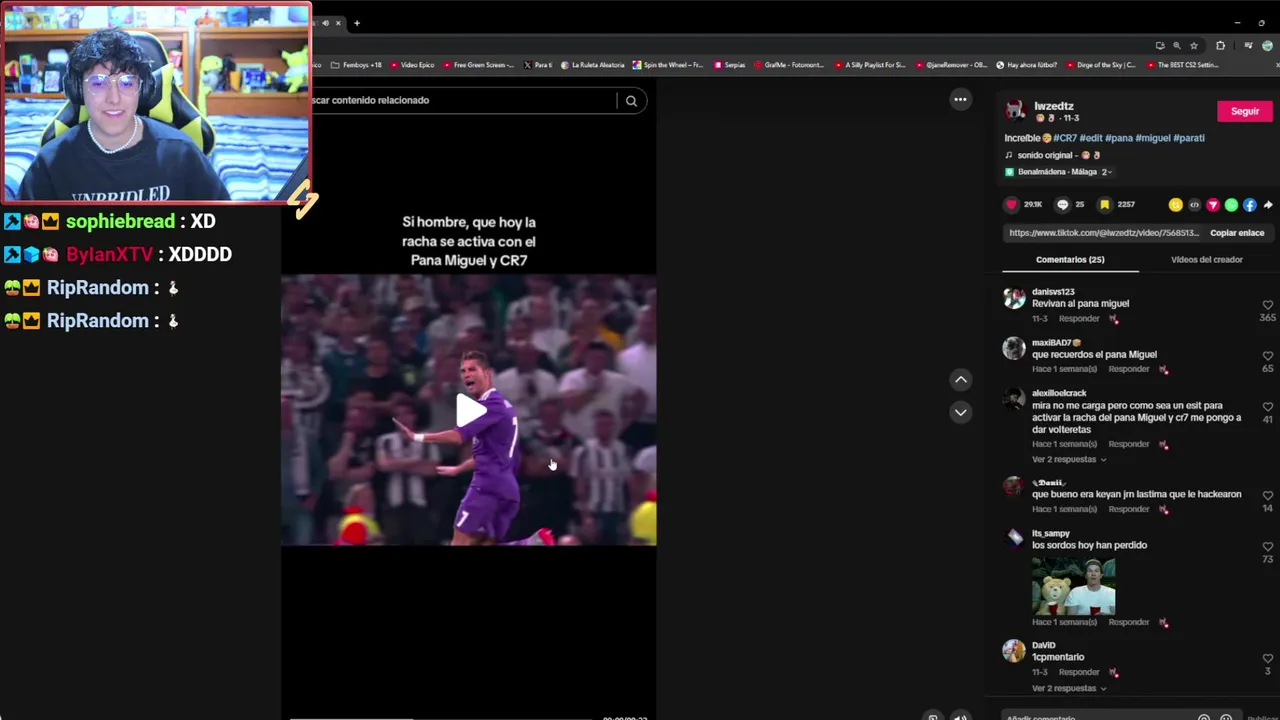
Task: Share video on WhatsApp
Action: tap(1231, 205)
